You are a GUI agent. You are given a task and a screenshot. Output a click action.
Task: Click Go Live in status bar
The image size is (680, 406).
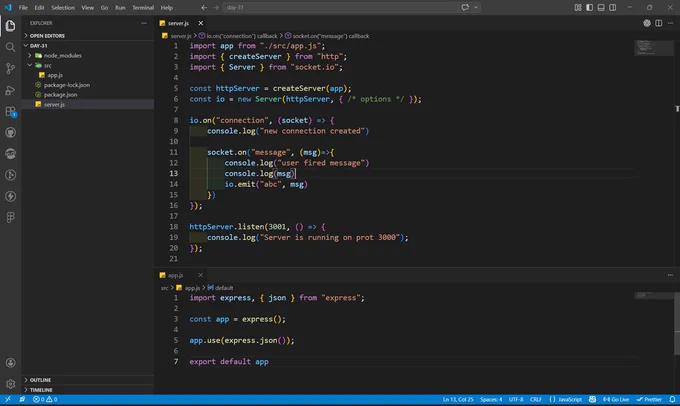click(616, 399)
